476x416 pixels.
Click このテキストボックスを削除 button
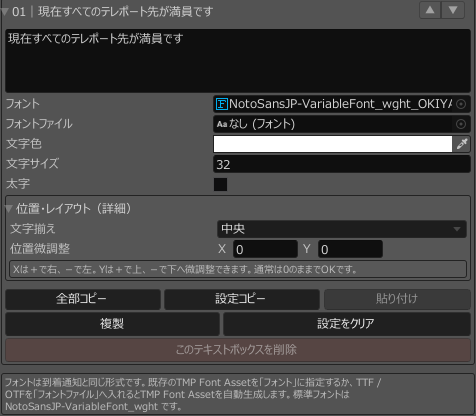coord(238,350)
